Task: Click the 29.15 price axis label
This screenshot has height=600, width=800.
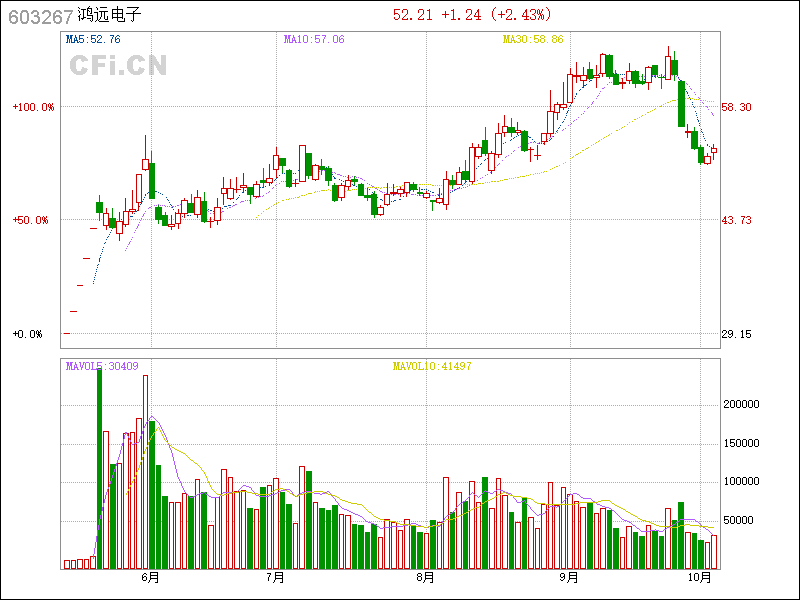Action: [736, 334]
